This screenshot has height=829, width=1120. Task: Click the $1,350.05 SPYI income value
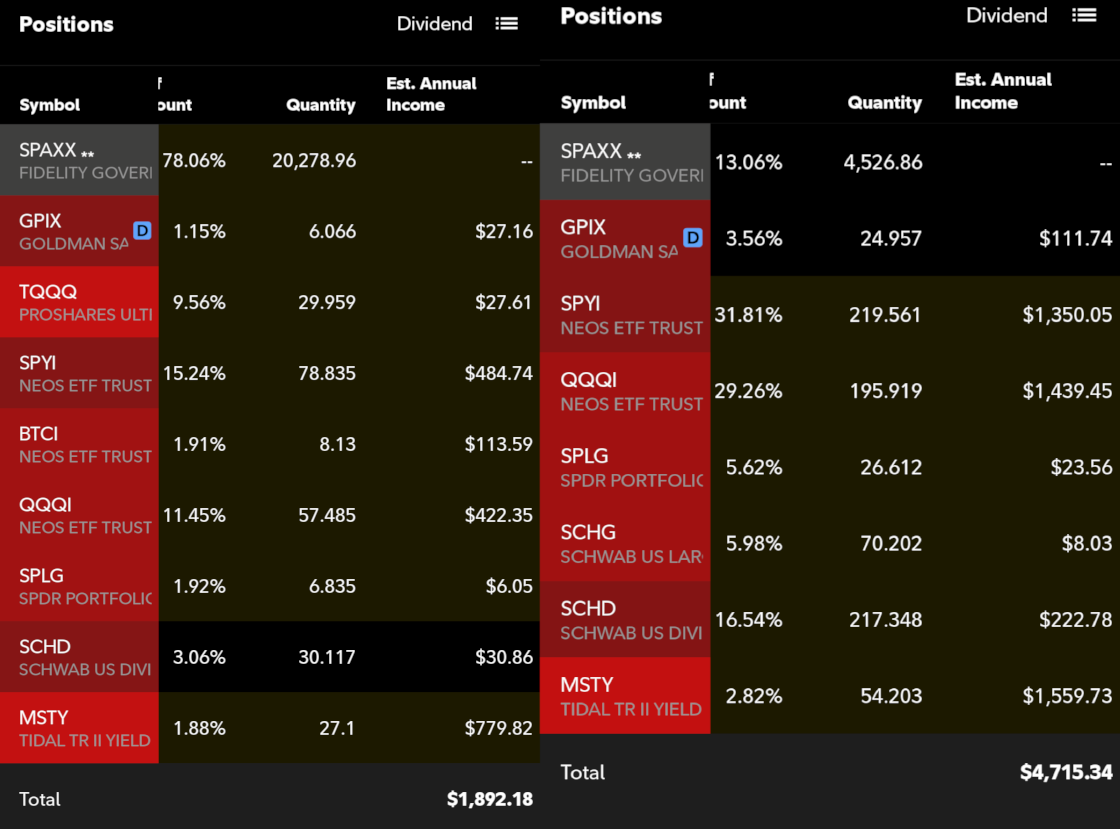click(1067, 315)
